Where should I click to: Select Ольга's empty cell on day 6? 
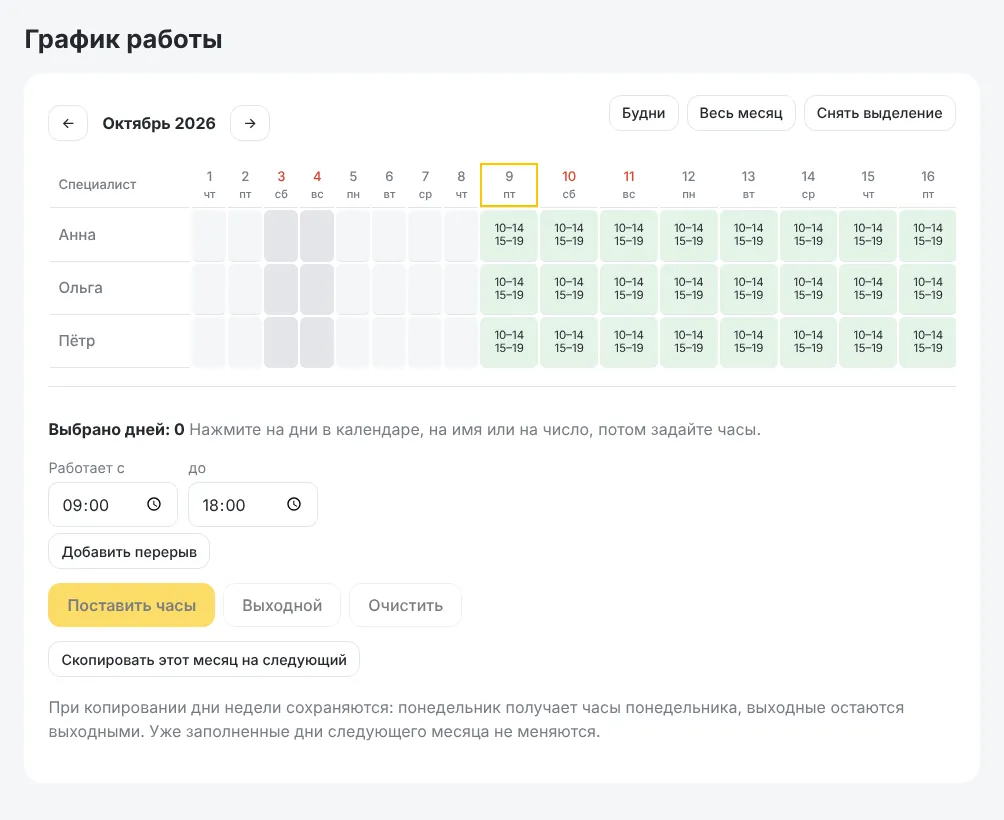click(389, 288)
